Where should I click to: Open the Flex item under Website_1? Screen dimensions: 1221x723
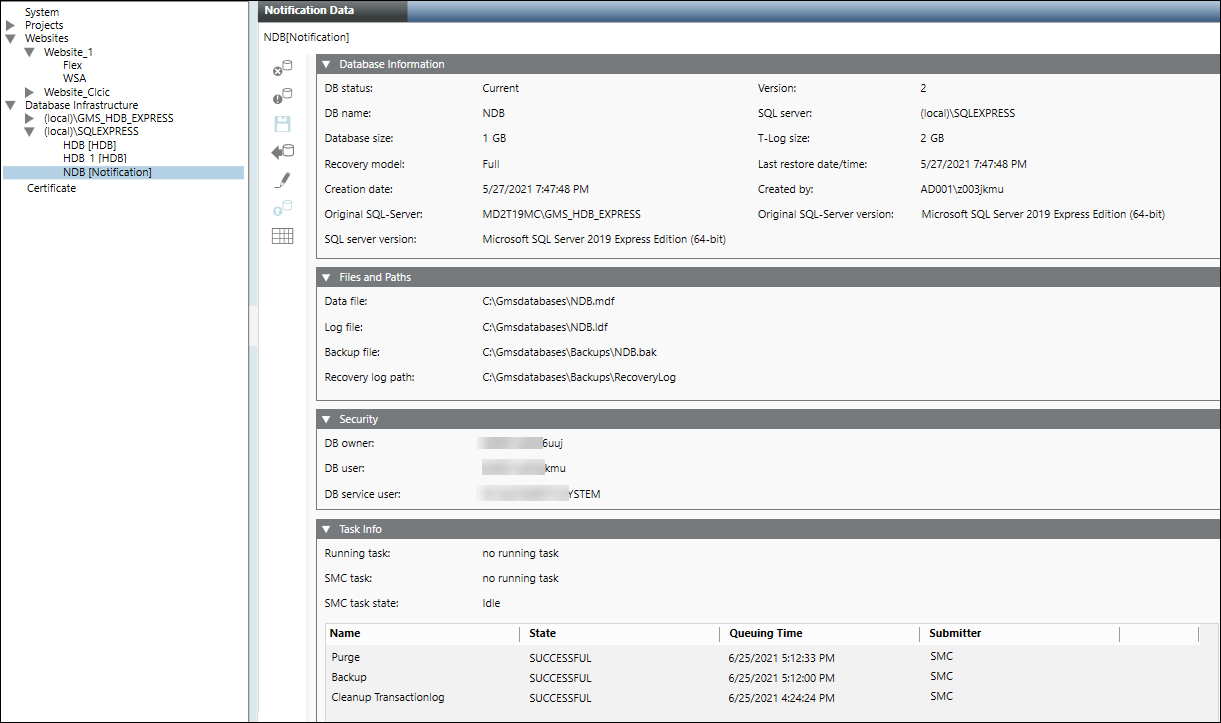click(x=73, y=65)
